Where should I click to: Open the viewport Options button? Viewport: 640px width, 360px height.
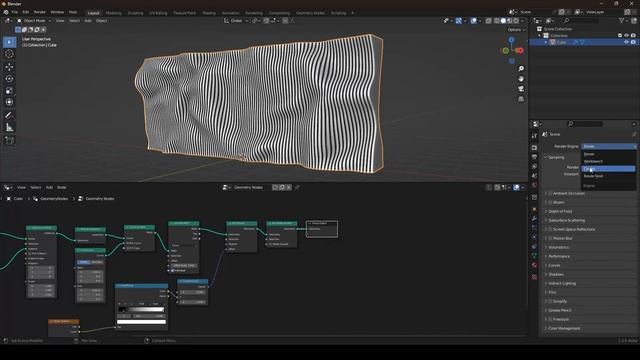pos(516,30)
